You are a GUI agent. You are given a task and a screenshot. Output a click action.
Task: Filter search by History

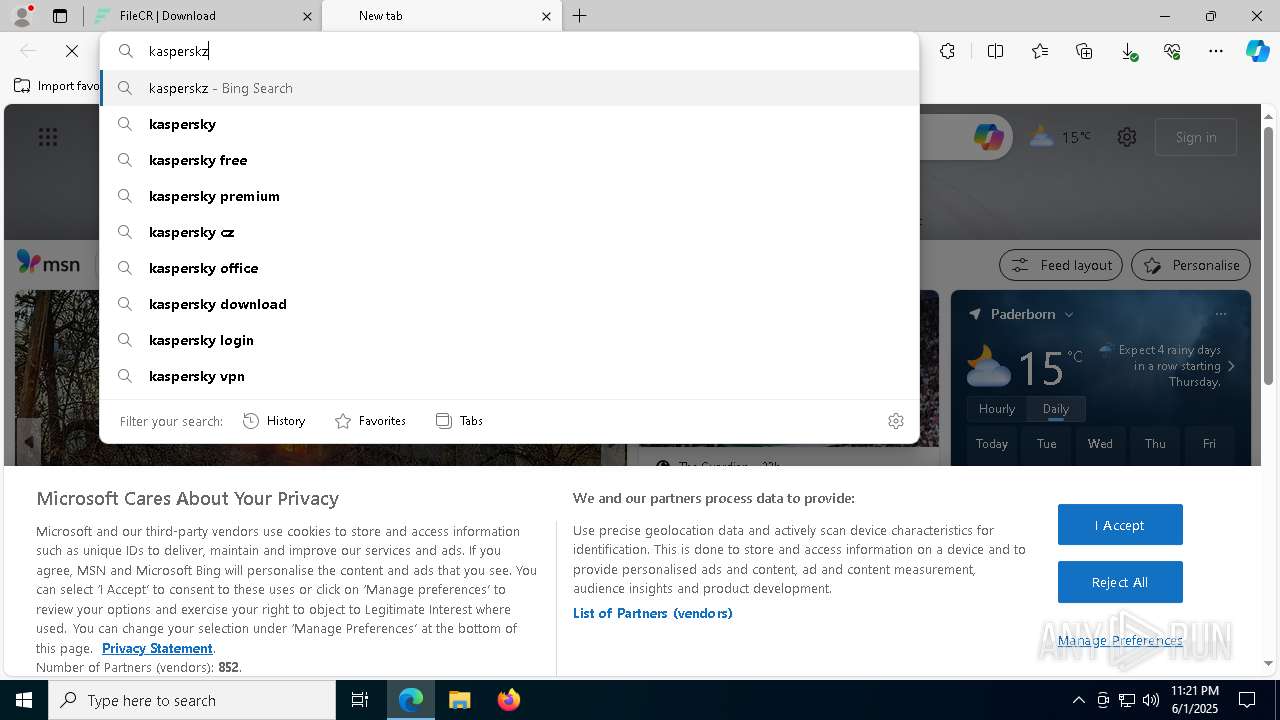tap(274, 421)
